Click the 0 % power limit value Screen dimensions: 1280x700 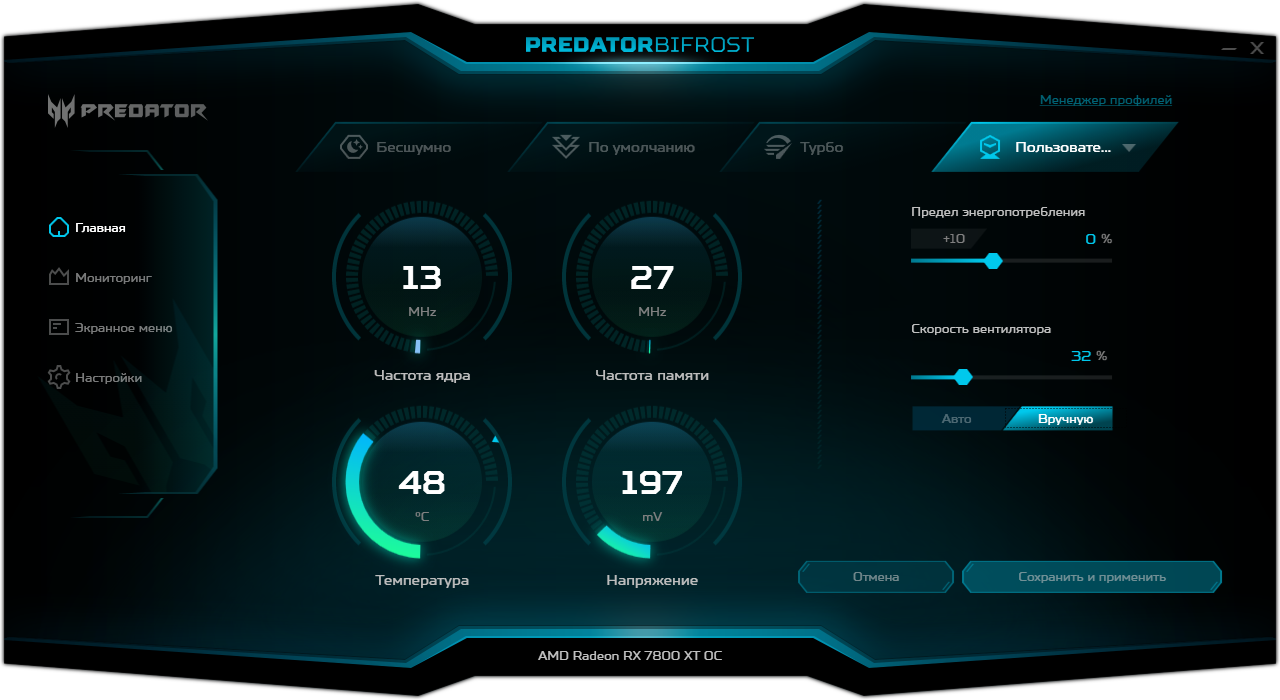(x=1098, y=239)
